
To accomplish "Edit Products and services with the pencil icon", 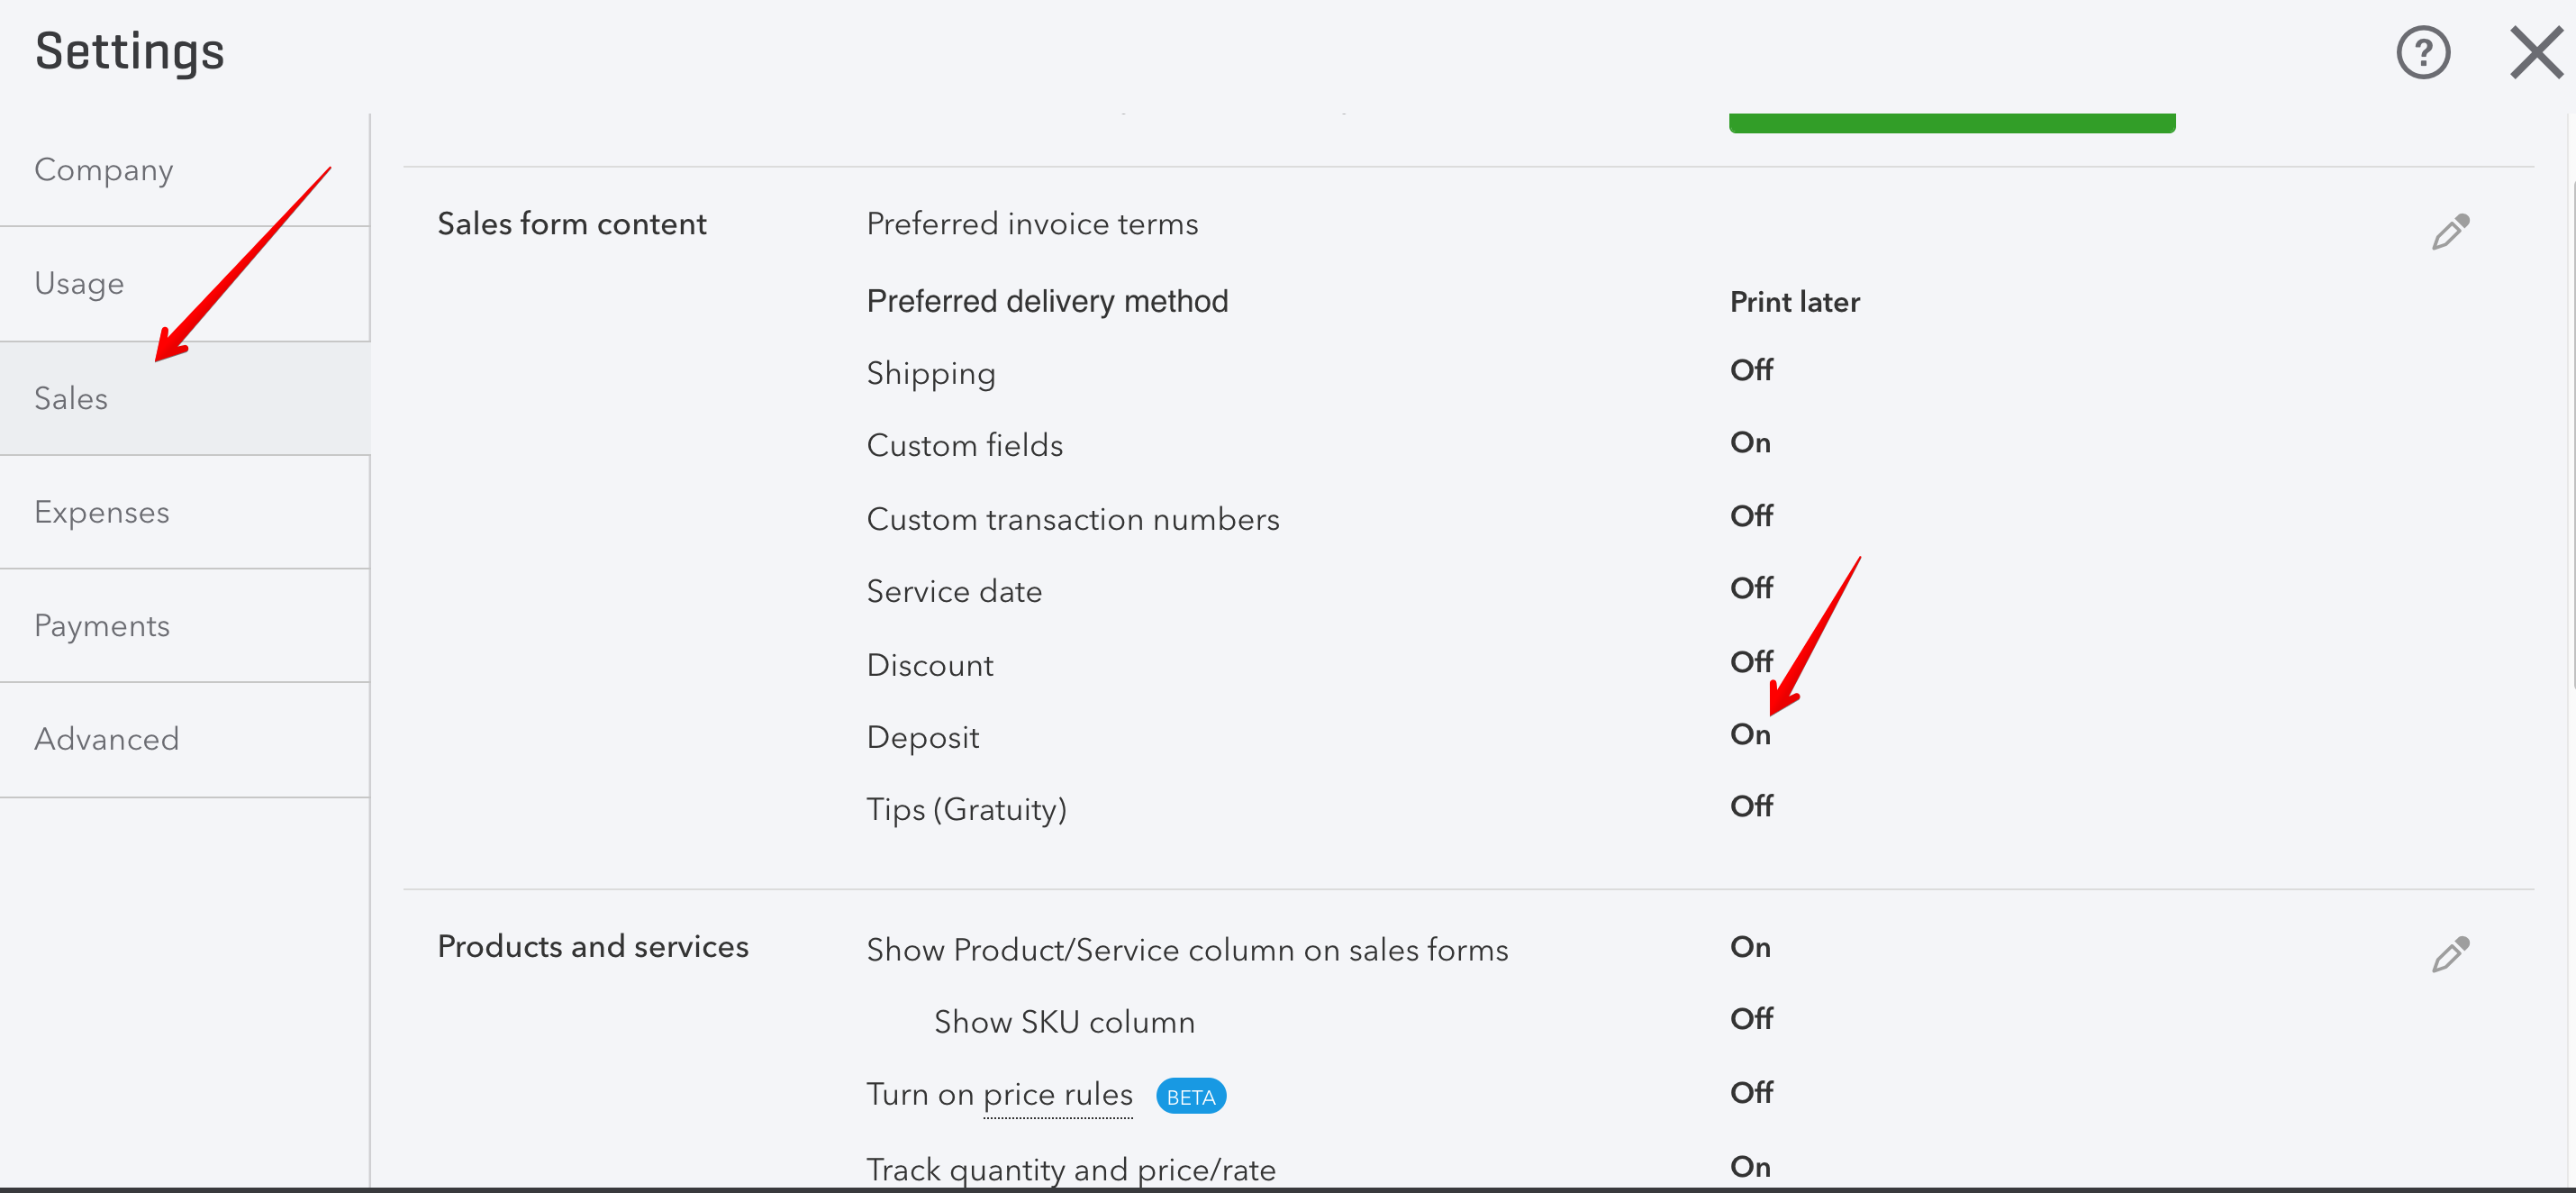I will pos(2450,954).
